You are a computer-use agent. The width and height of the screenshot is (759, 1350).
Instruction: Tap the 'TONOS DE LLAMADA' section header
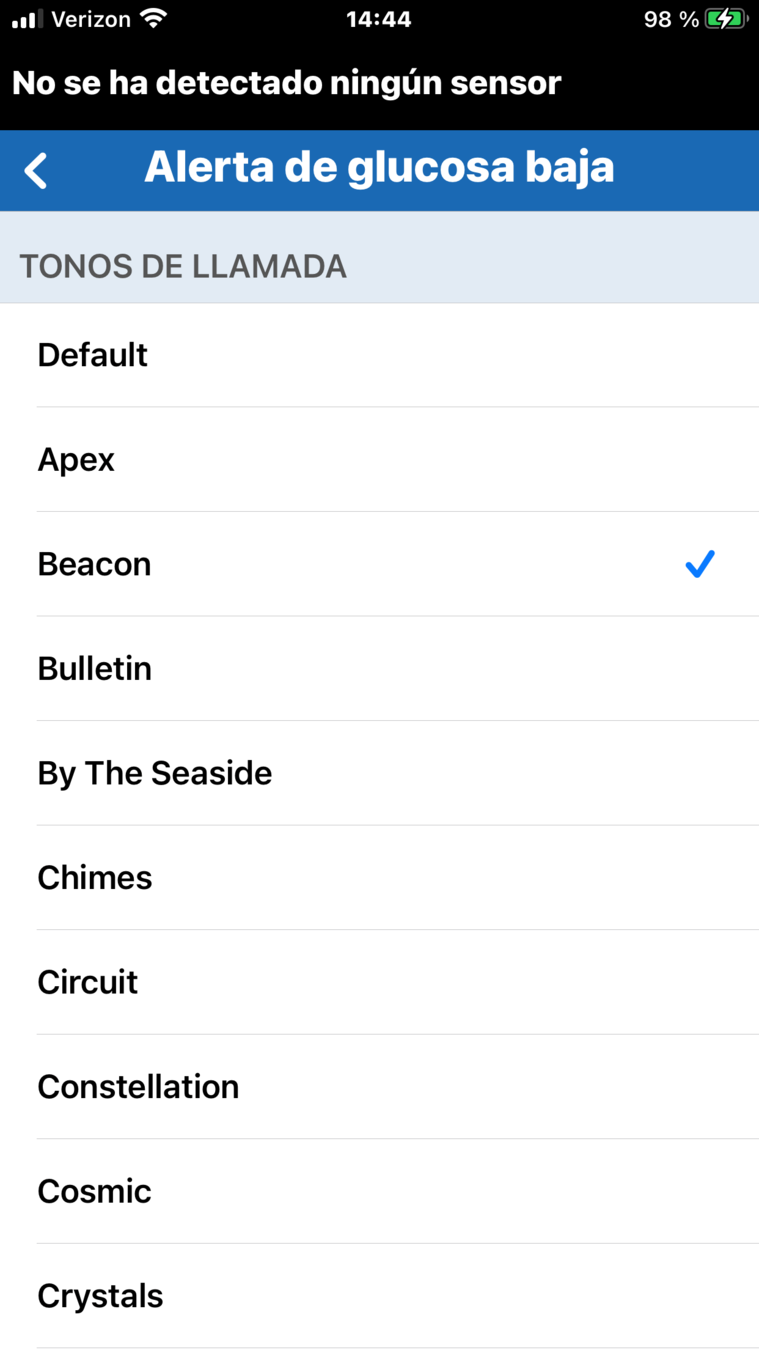click(x=183, y=266)
